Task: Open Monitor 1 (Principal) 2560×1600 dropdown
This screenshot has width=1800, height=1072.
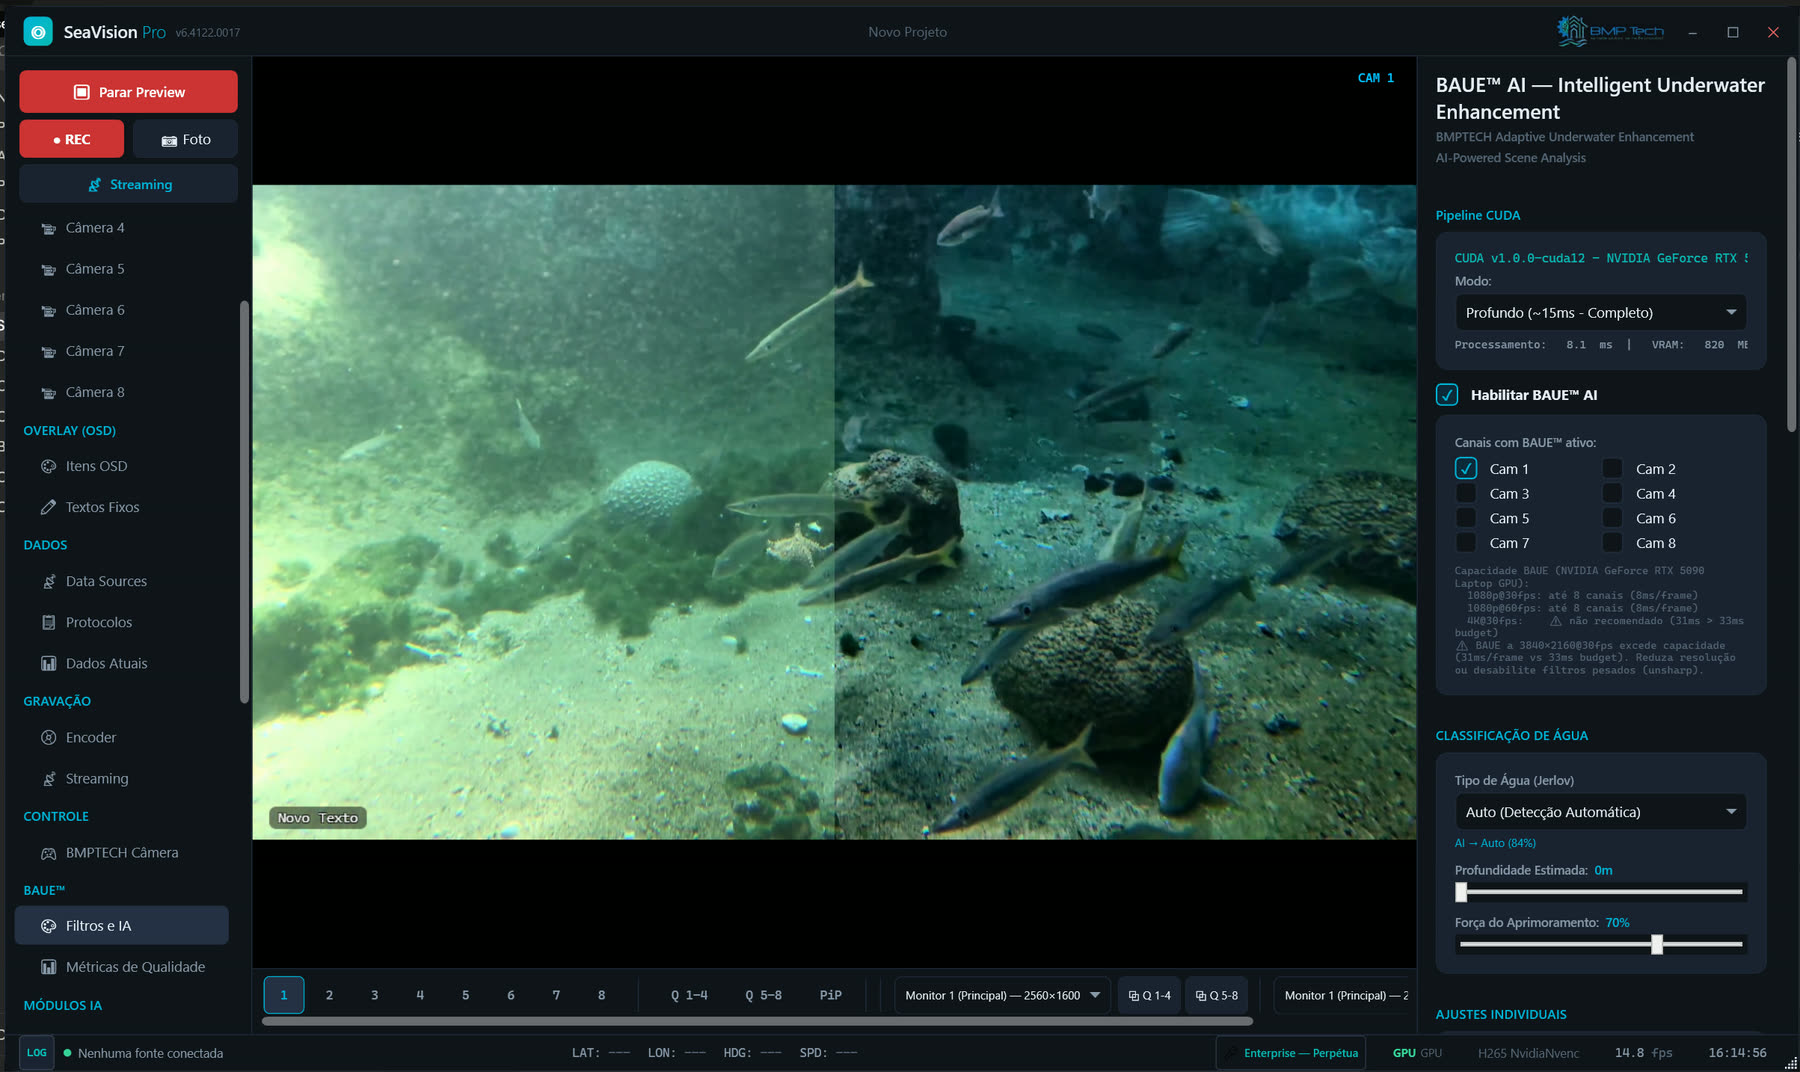Action: (x=1002, y=995)
